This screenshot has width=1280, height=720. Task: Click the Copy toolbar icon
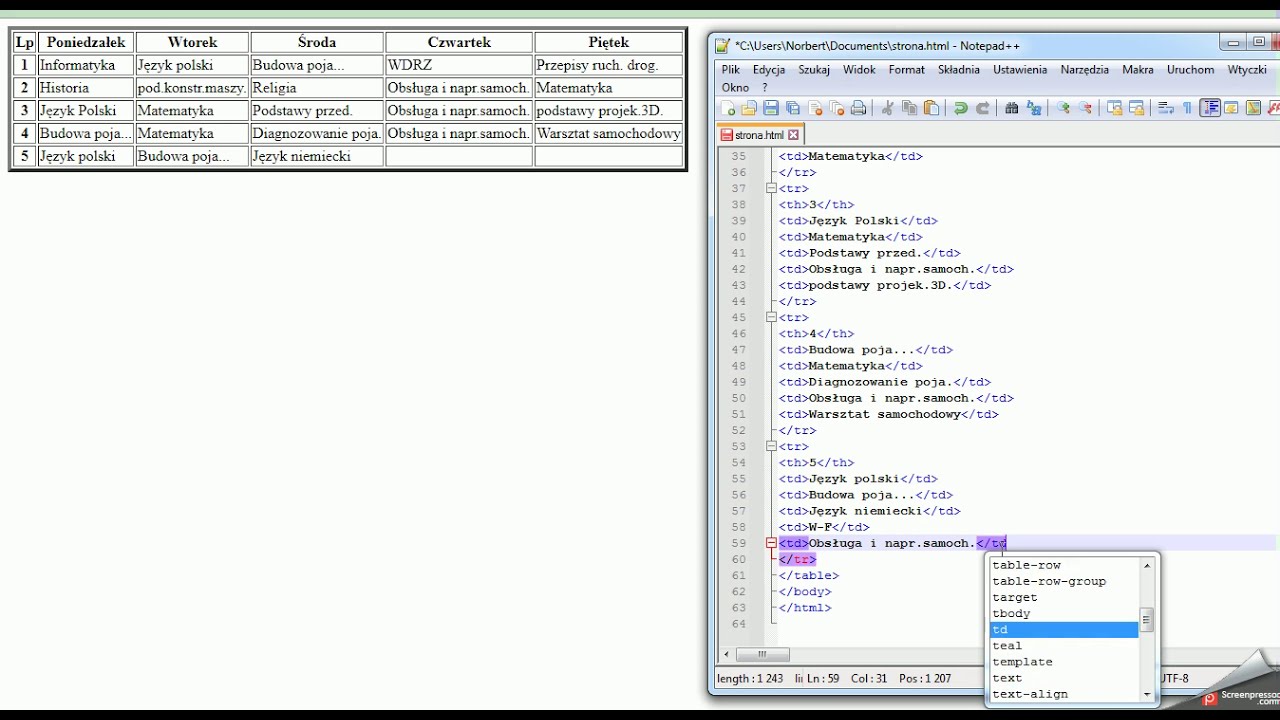[909, 108]
